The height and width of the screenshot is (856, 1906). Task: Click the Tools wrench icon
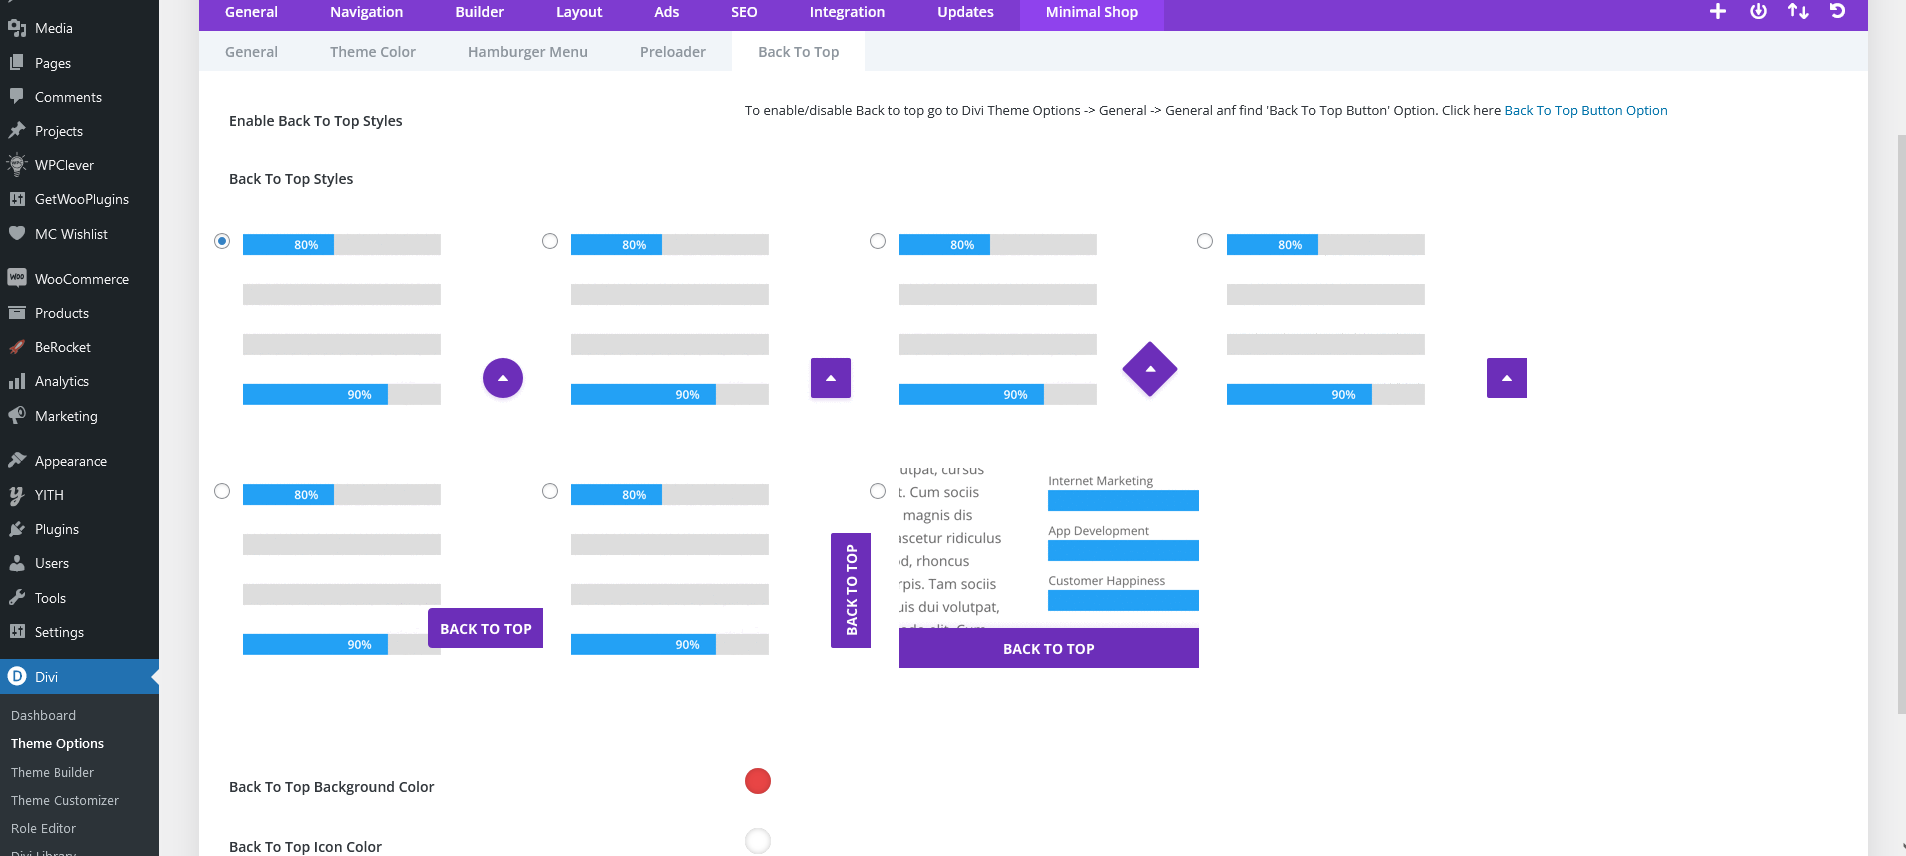17,597
